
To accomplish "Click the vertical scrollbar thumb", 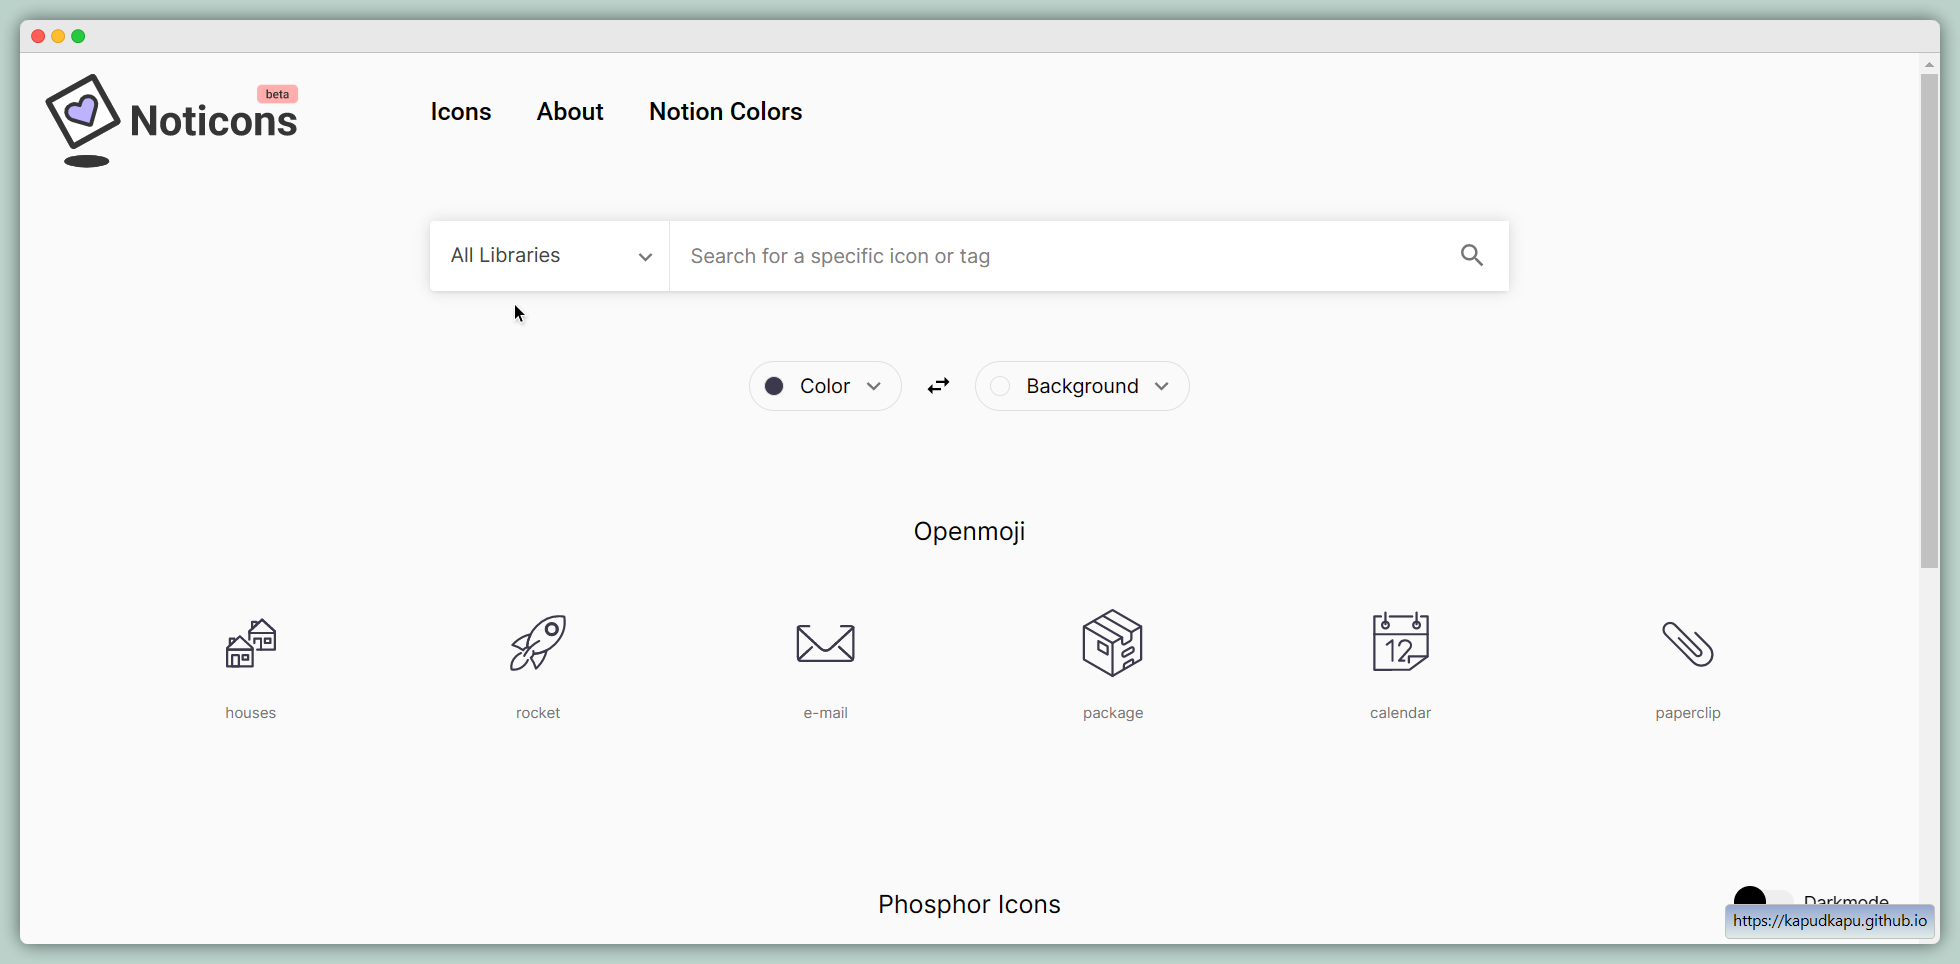I will click(x=1929, y=320).
